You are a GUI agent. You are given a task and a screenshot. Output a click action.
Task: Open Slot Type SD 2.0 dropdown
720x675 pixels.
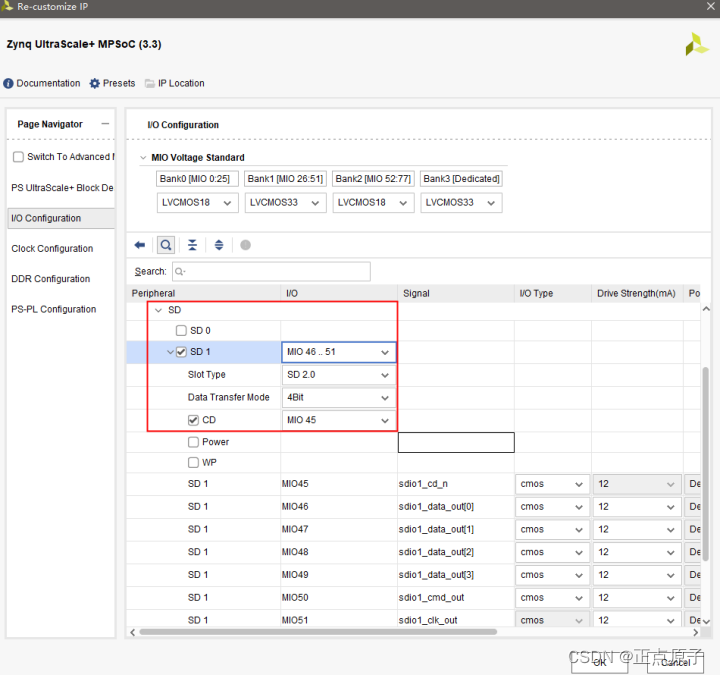[339, 375]
